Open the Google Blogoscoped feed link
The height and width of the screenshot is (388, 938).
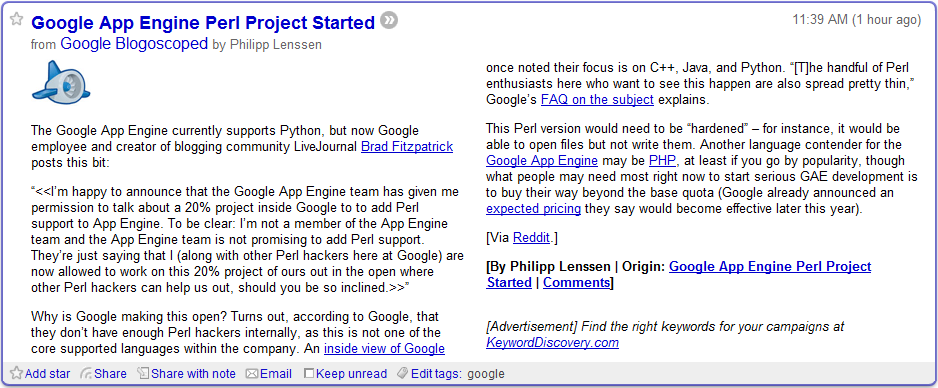134,44
